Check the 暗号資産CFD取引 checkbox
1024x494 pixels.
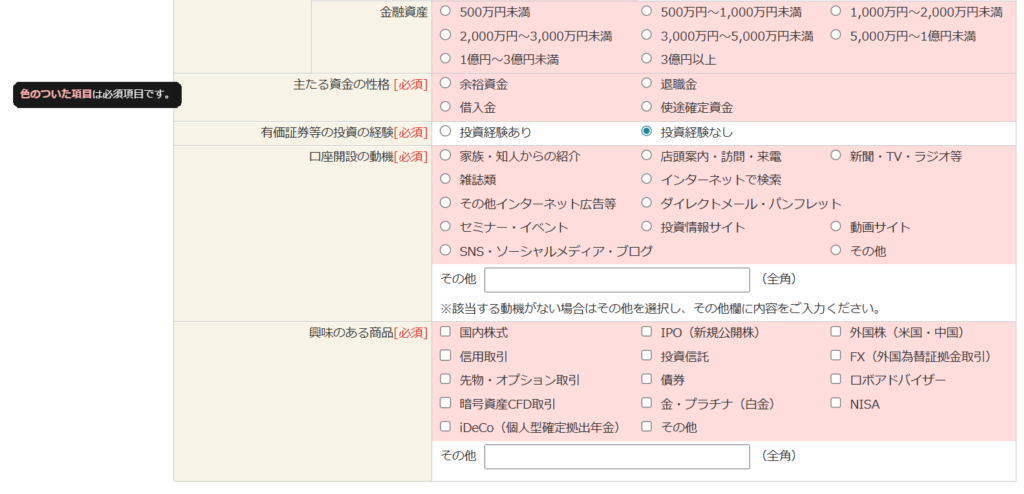click(446, 404)
